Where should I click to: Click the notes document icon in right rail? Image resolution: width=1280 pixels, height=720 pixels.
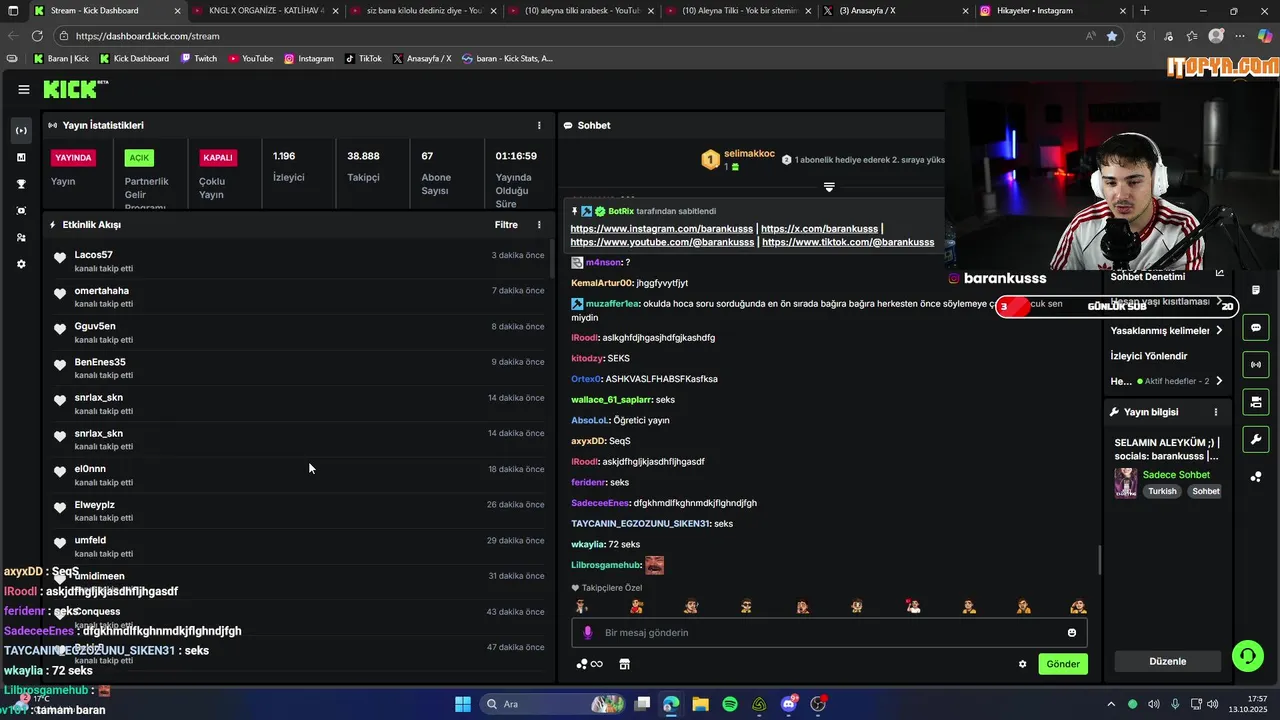coord(1255,290)
